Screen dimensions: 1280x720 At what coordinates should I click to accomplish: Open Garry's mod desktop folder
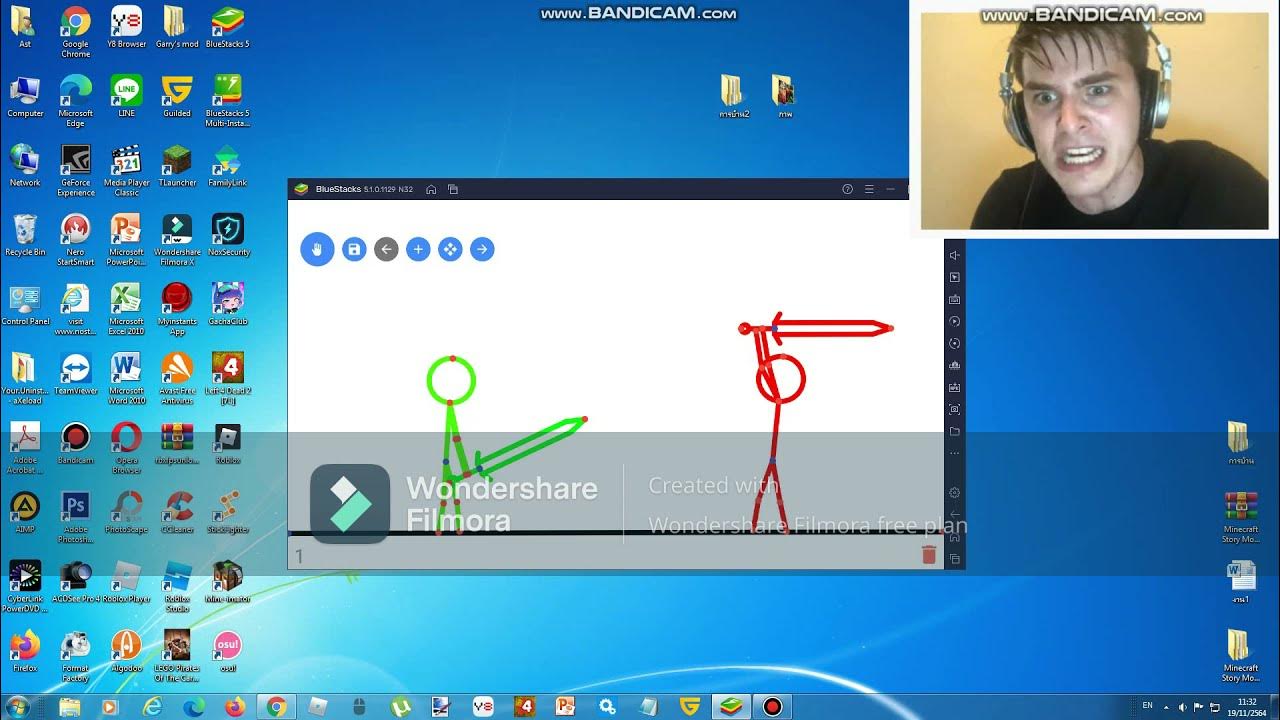point(177,27)
